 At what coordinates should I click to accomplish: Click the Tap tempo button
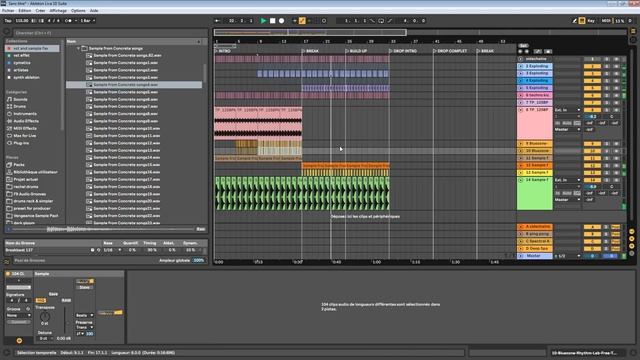click(x=8, y=20)
